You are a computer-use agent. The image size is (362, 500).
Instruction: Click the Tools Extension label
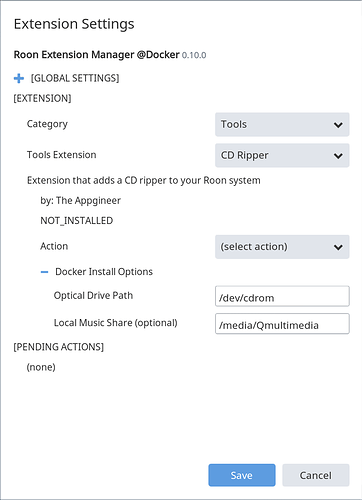click(x=62, y=155)
